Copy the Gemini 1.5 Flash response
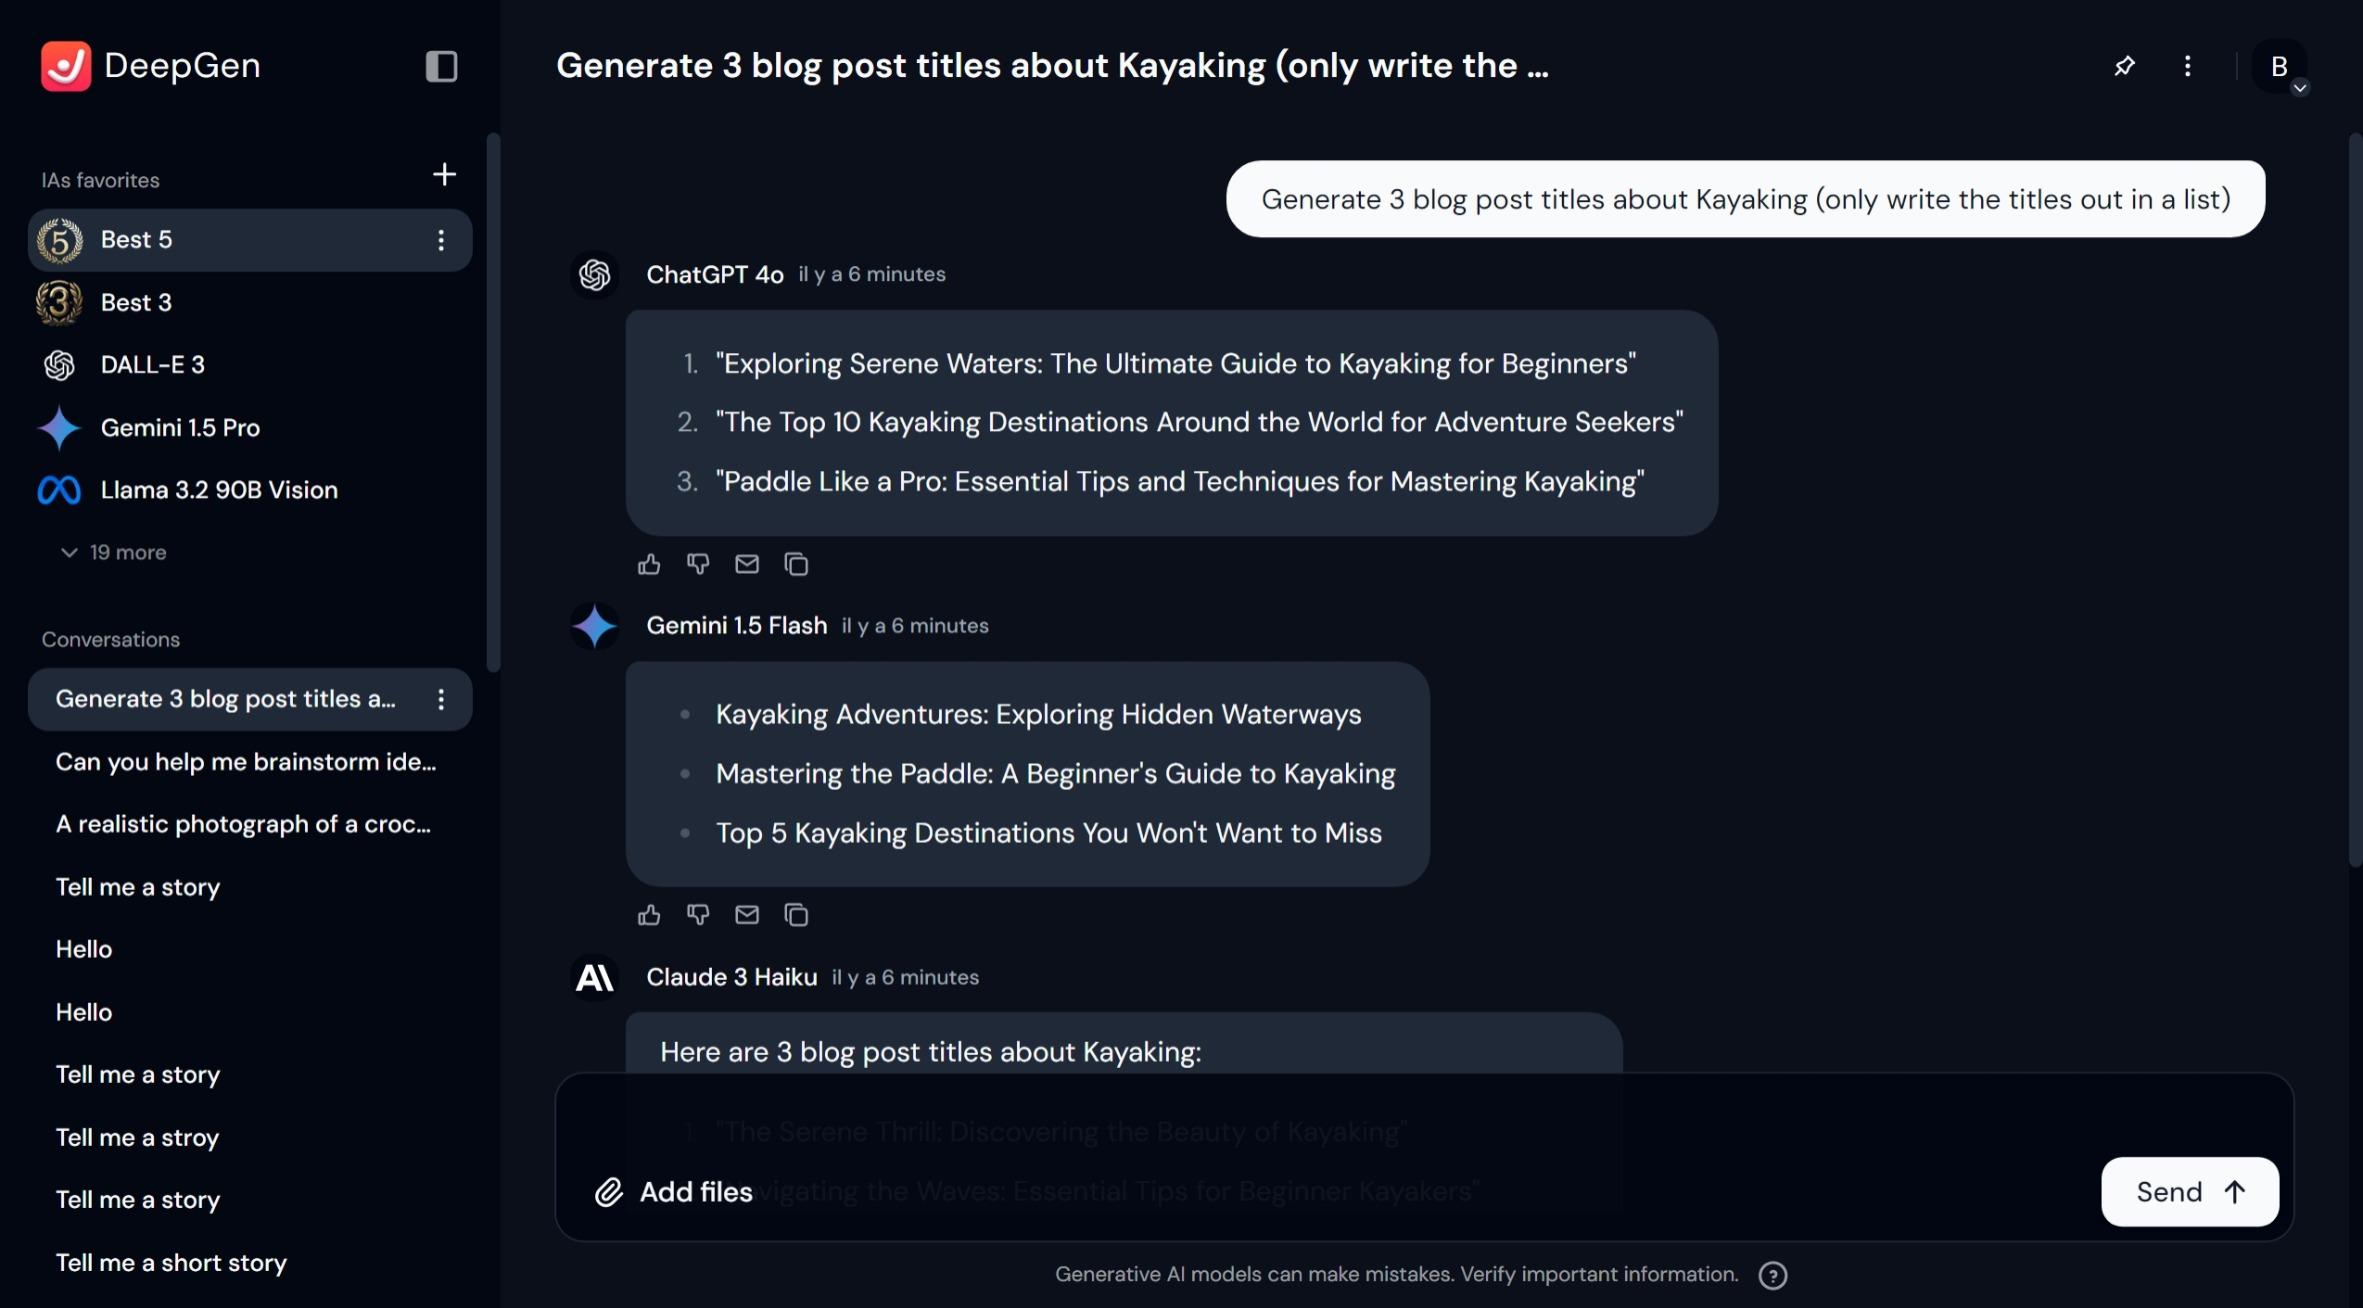The height and width of the screenshot is (1308, 2363). coord(796,915)
